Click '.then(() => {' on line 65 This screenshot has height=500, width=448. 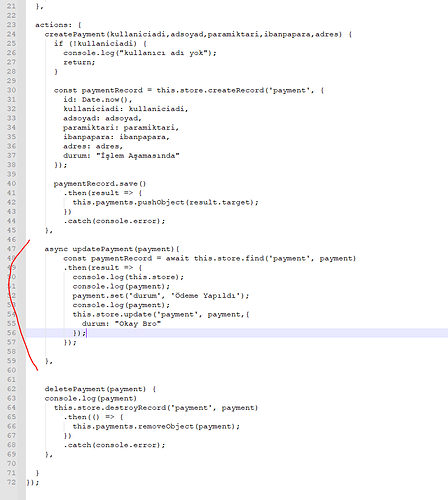(x=93, y=417)
